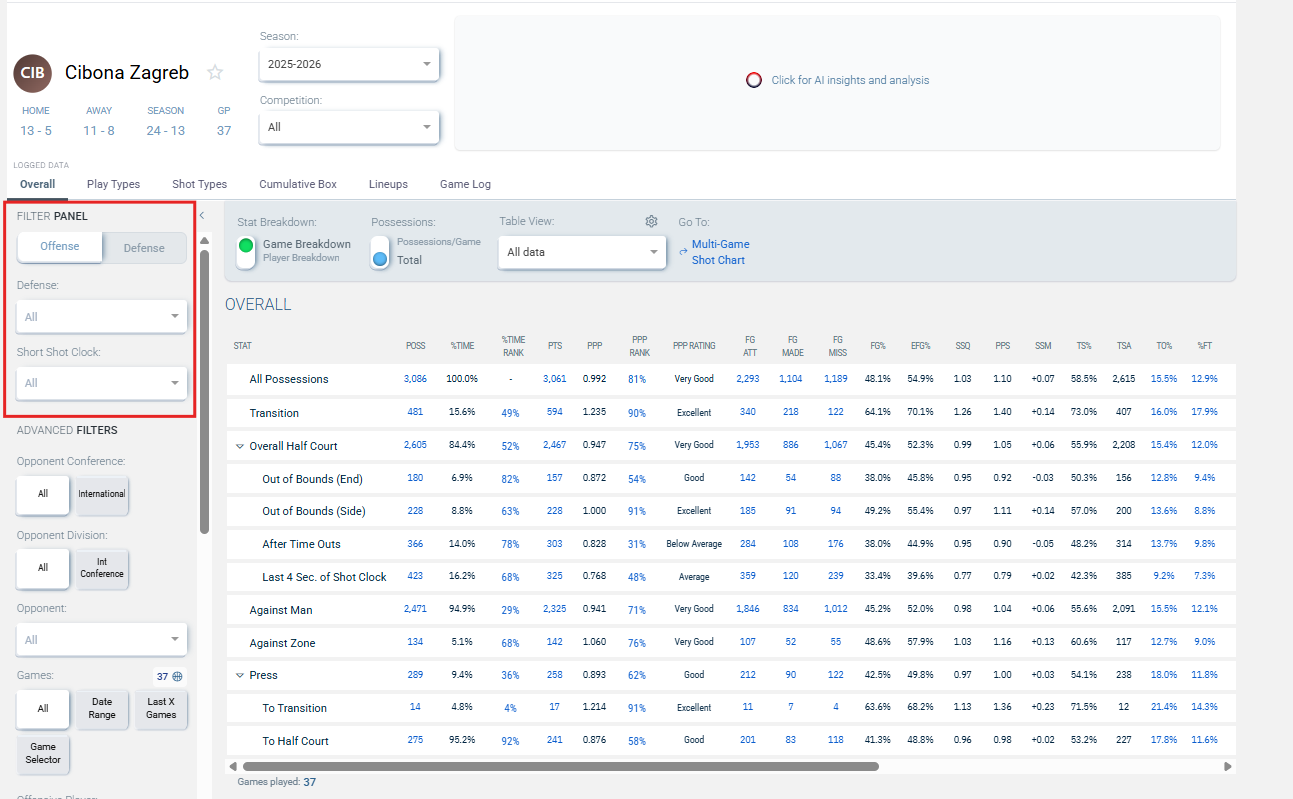Click the Last X Games button

click(x=161, y=708)
